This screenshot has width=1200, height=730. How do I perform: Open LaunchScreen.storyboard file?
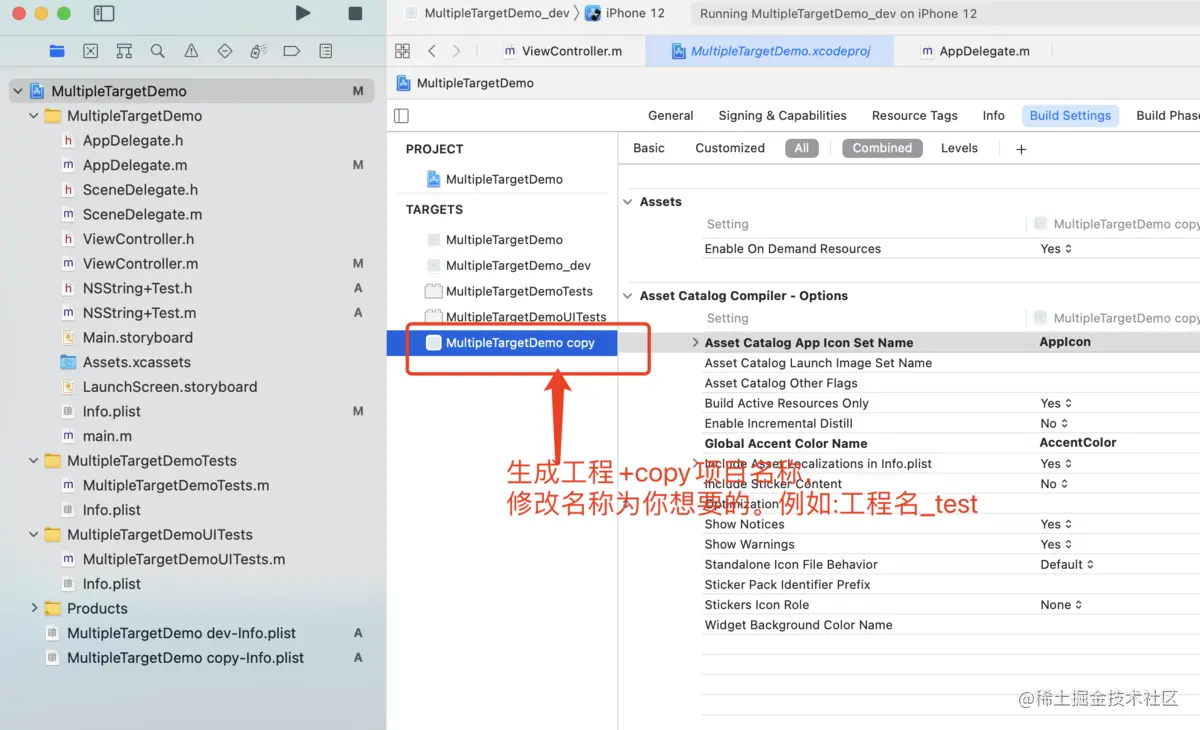click(170, 387)
